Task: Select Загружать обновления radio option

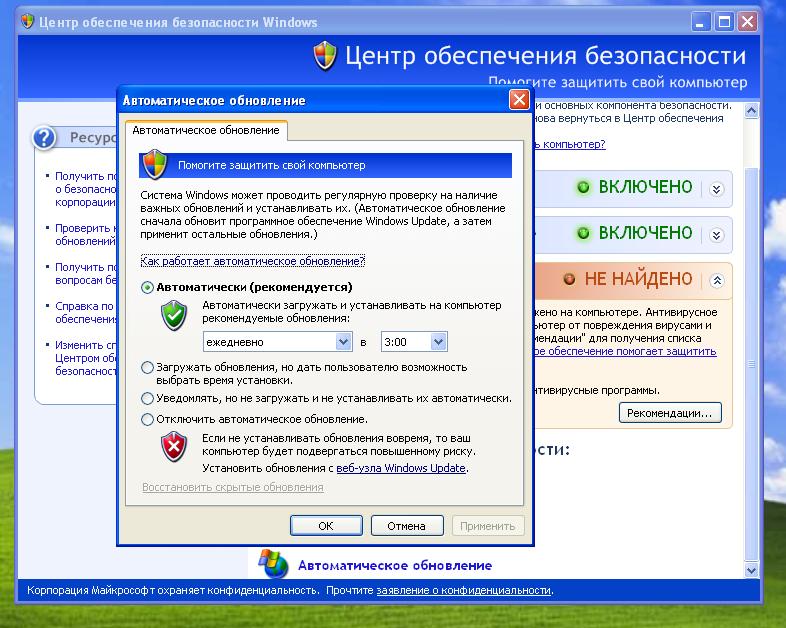Action: [x=147, y=367]
